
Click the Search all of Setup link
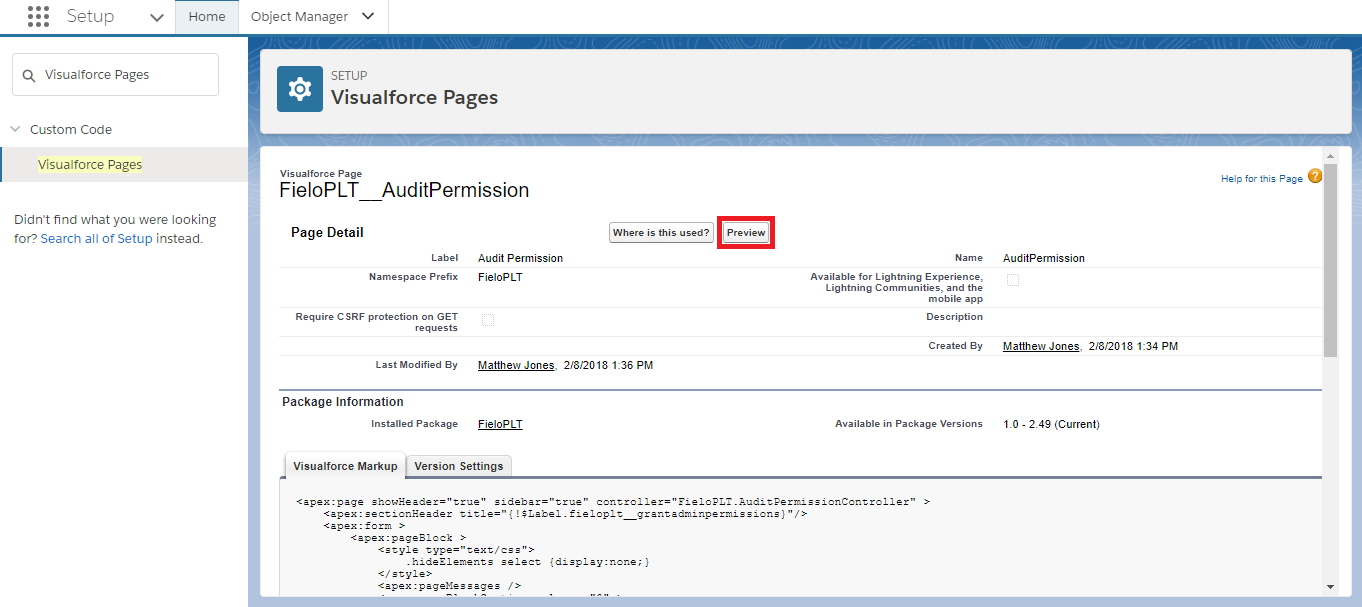click(x=97, y=239)
